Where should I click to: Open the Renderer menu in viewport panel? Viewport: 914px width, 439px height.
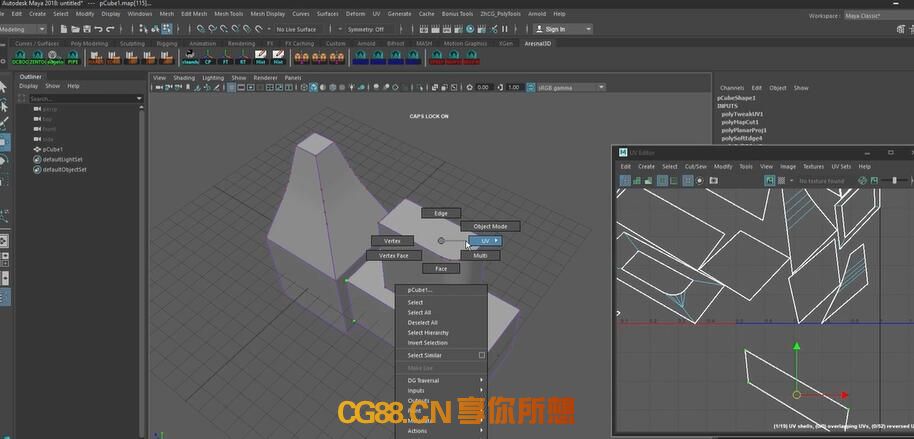click(265, 78)
